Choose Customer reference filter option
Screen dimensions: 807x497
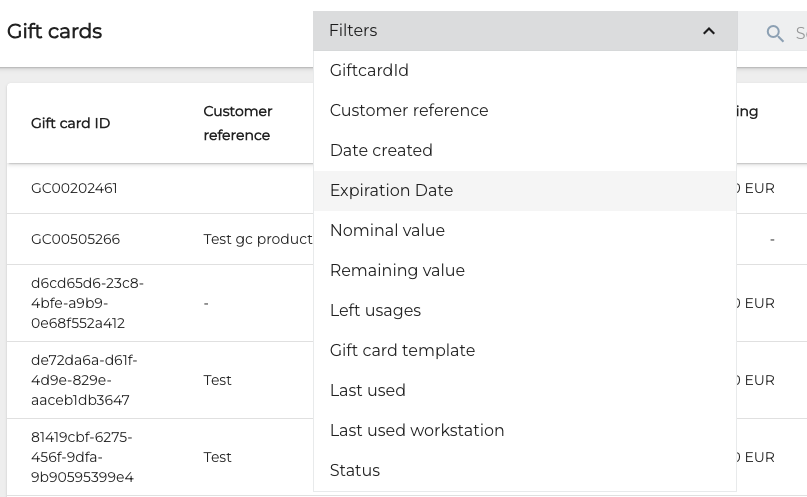(409, 111)
